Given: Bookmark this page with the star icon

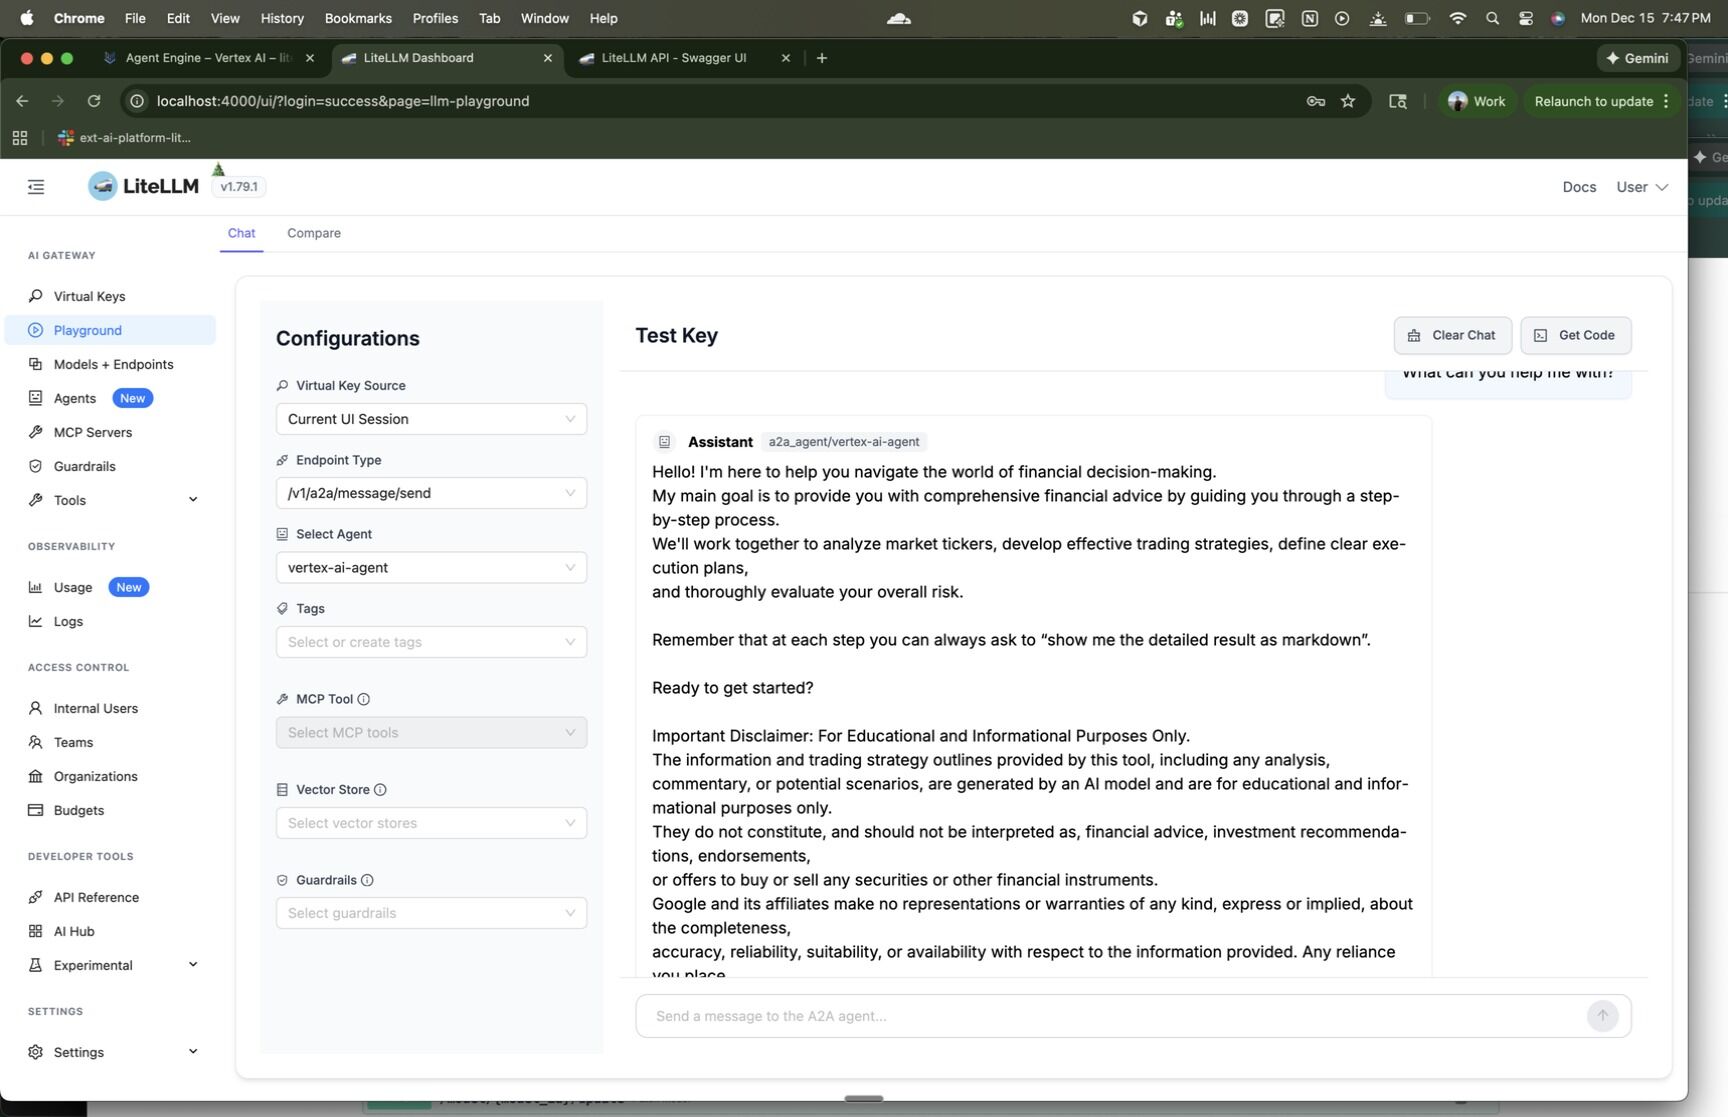Looking at the screenshot, I should click(1348, 101).
